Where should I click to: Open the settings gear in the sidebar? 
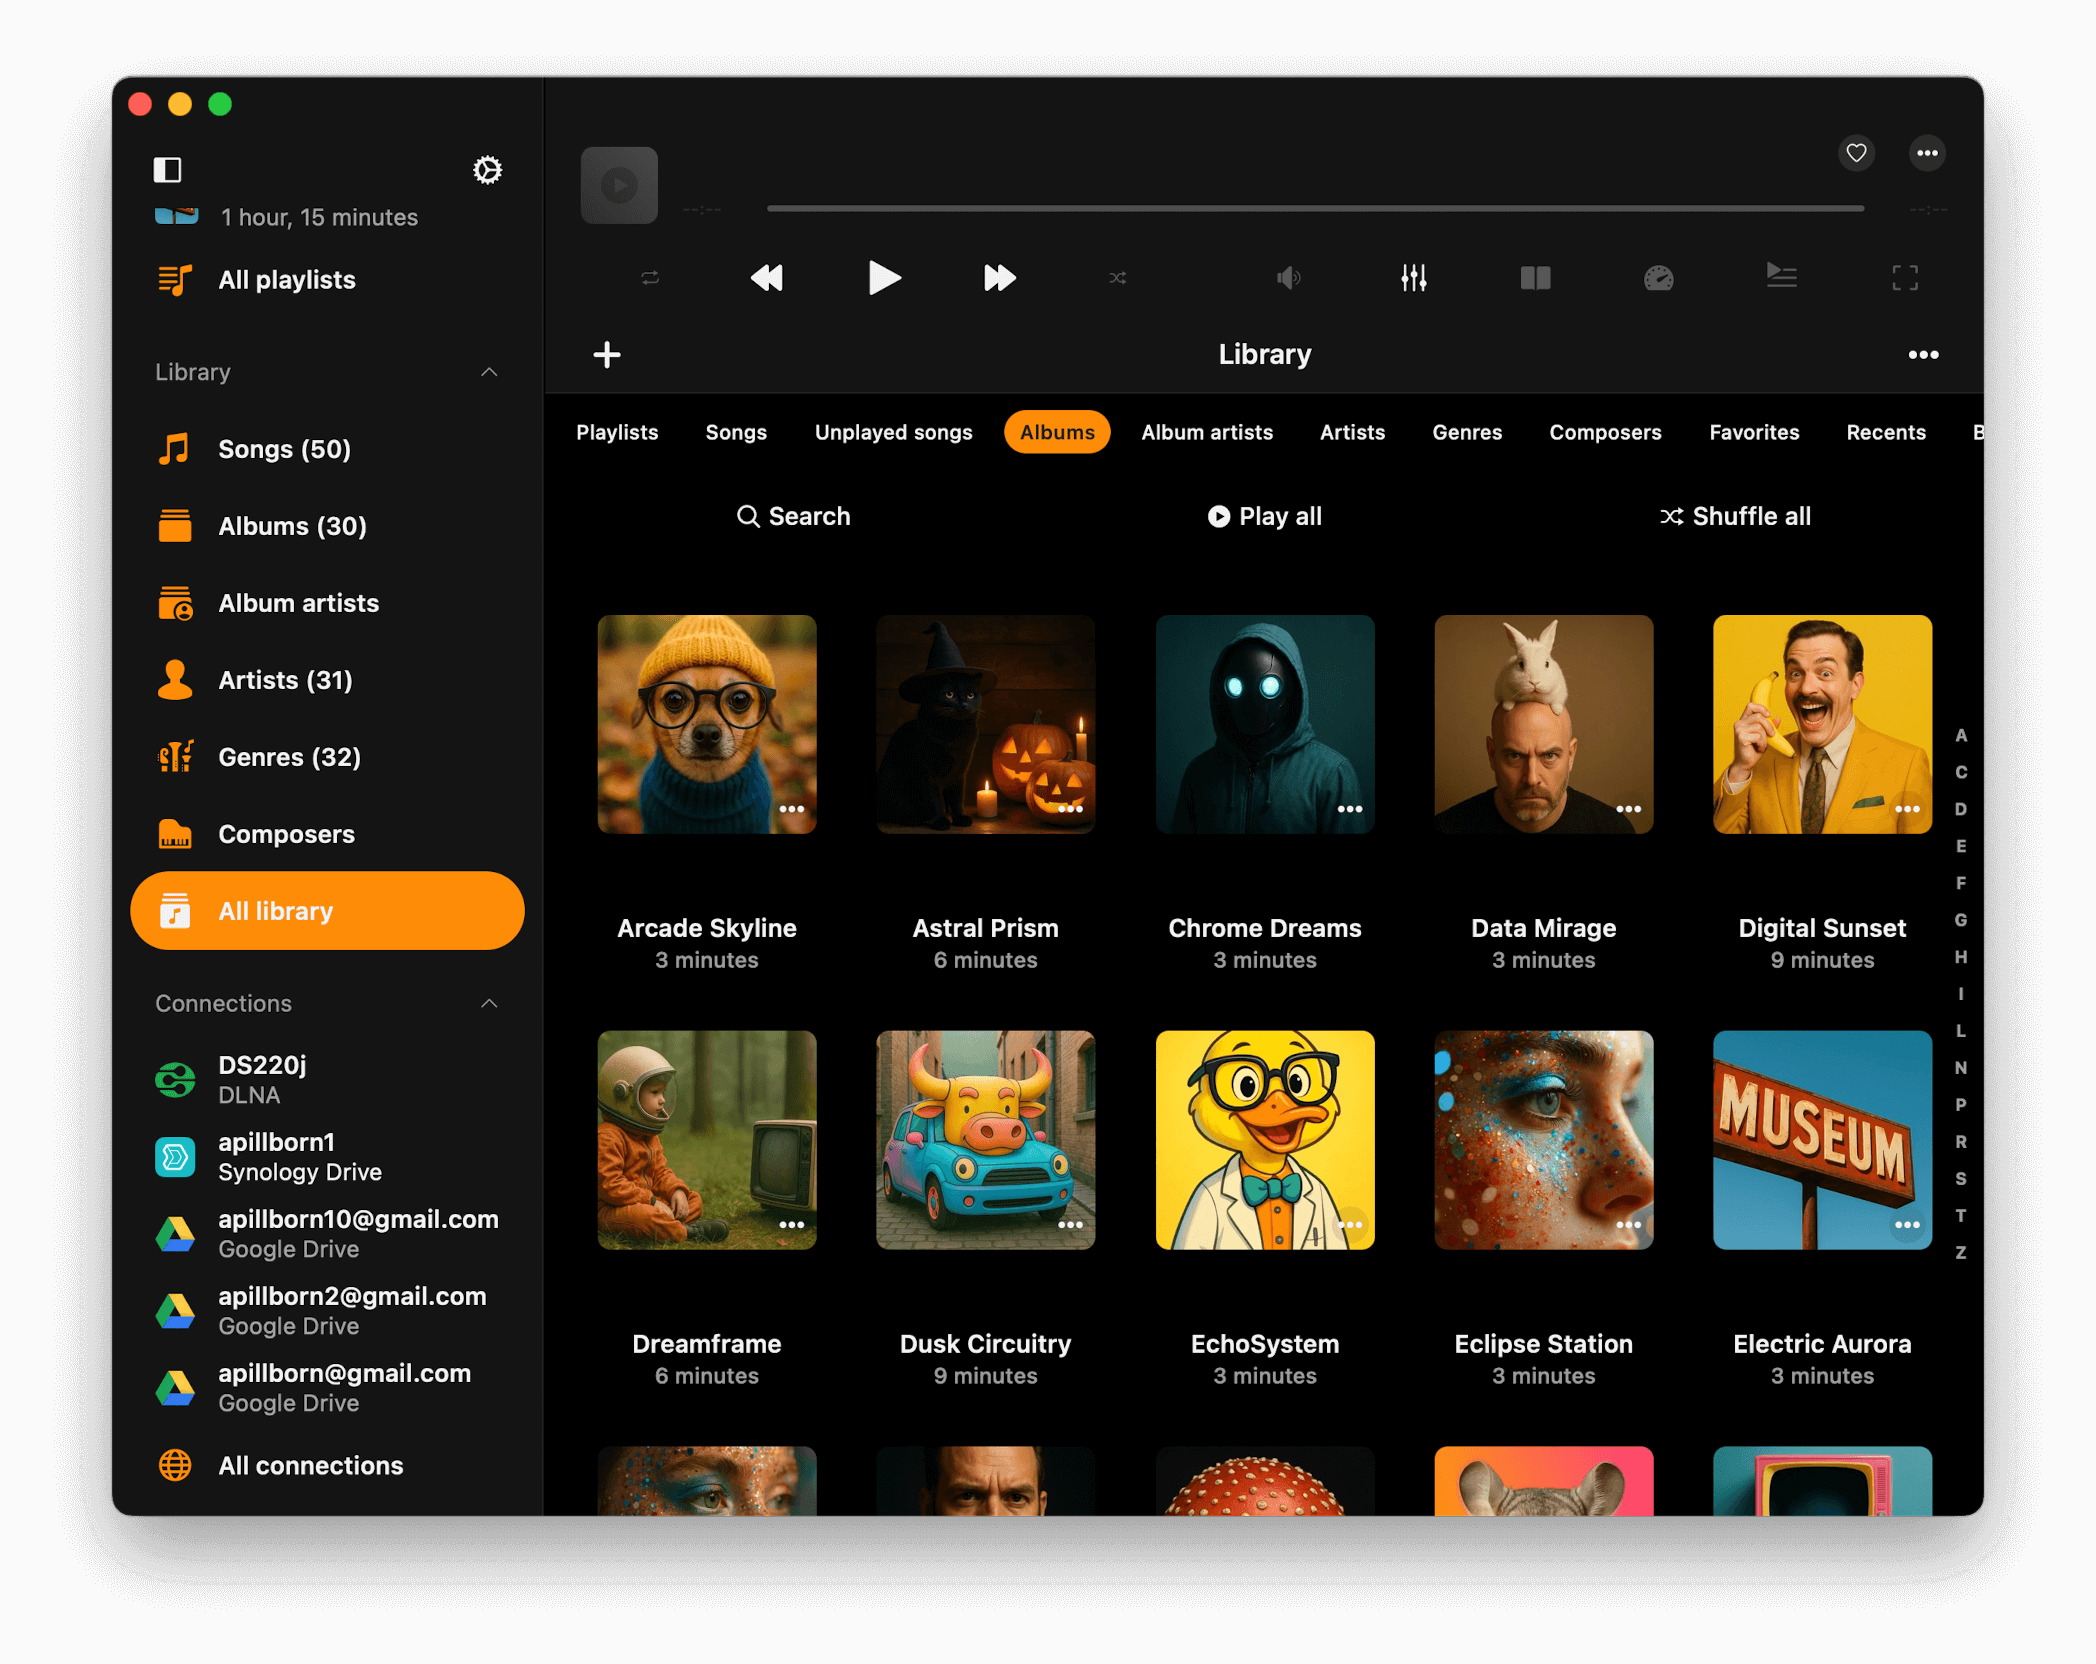(487, 170)
